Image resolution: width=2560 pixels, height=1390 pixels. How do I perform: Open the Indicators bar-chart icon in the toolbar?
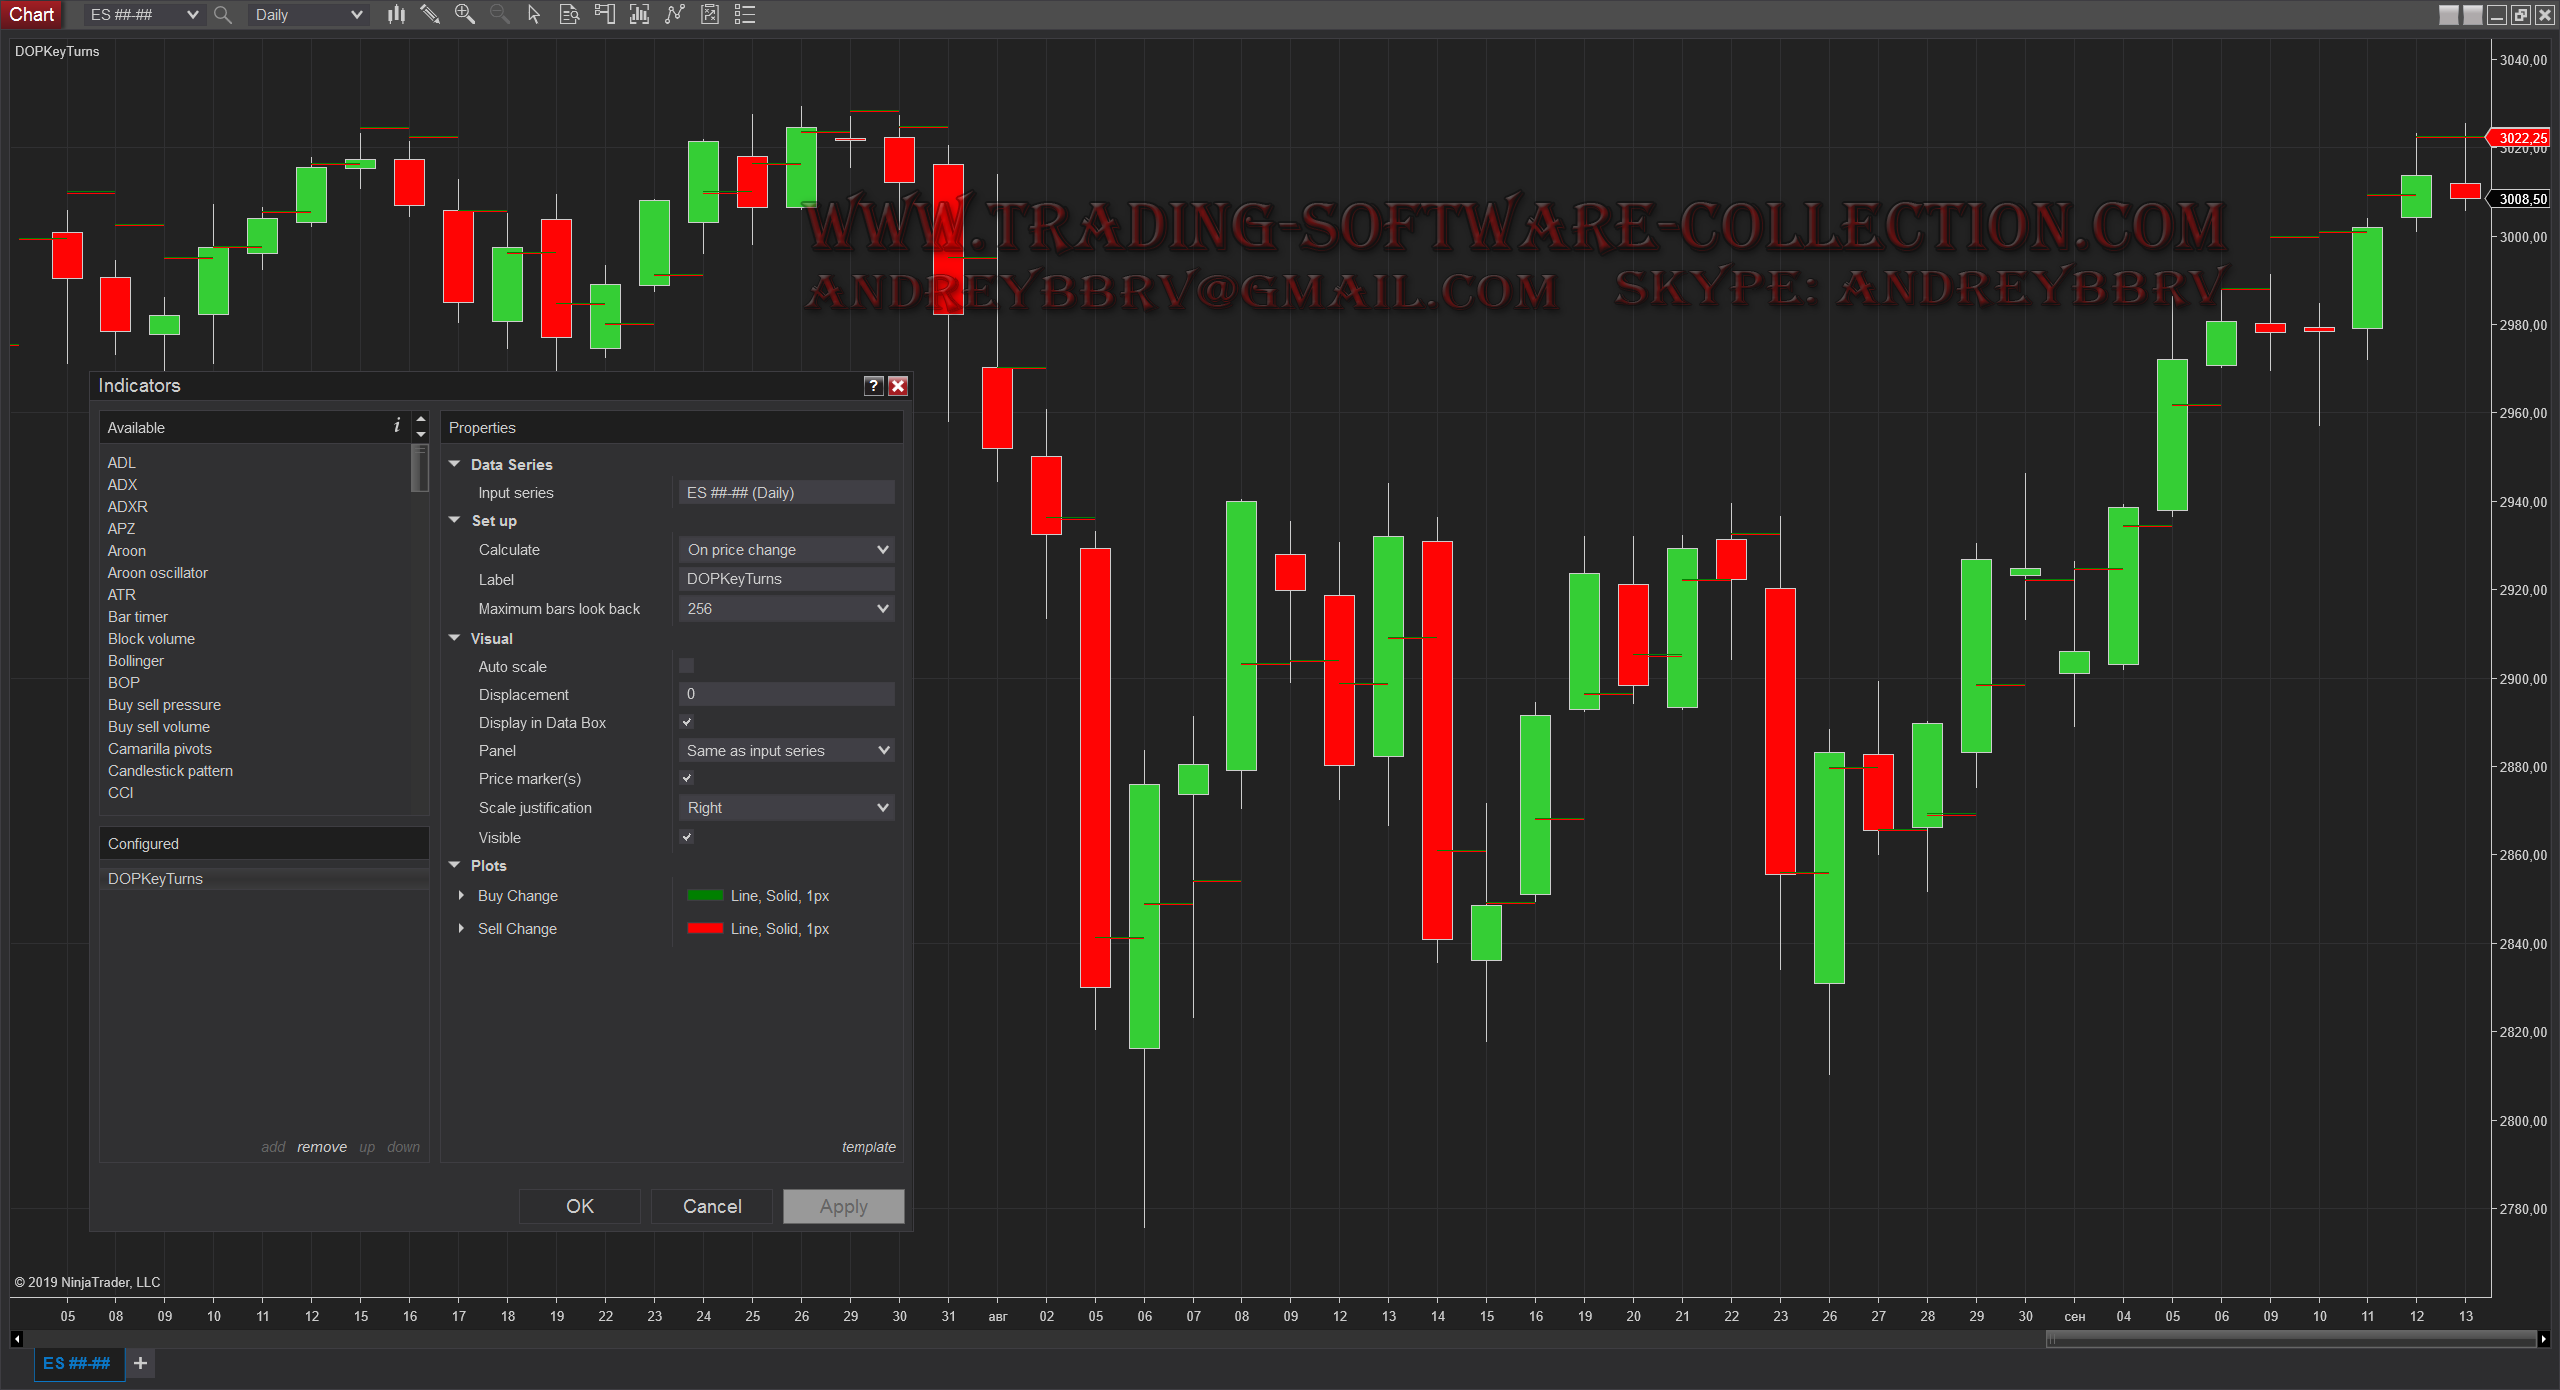[639, 14]
